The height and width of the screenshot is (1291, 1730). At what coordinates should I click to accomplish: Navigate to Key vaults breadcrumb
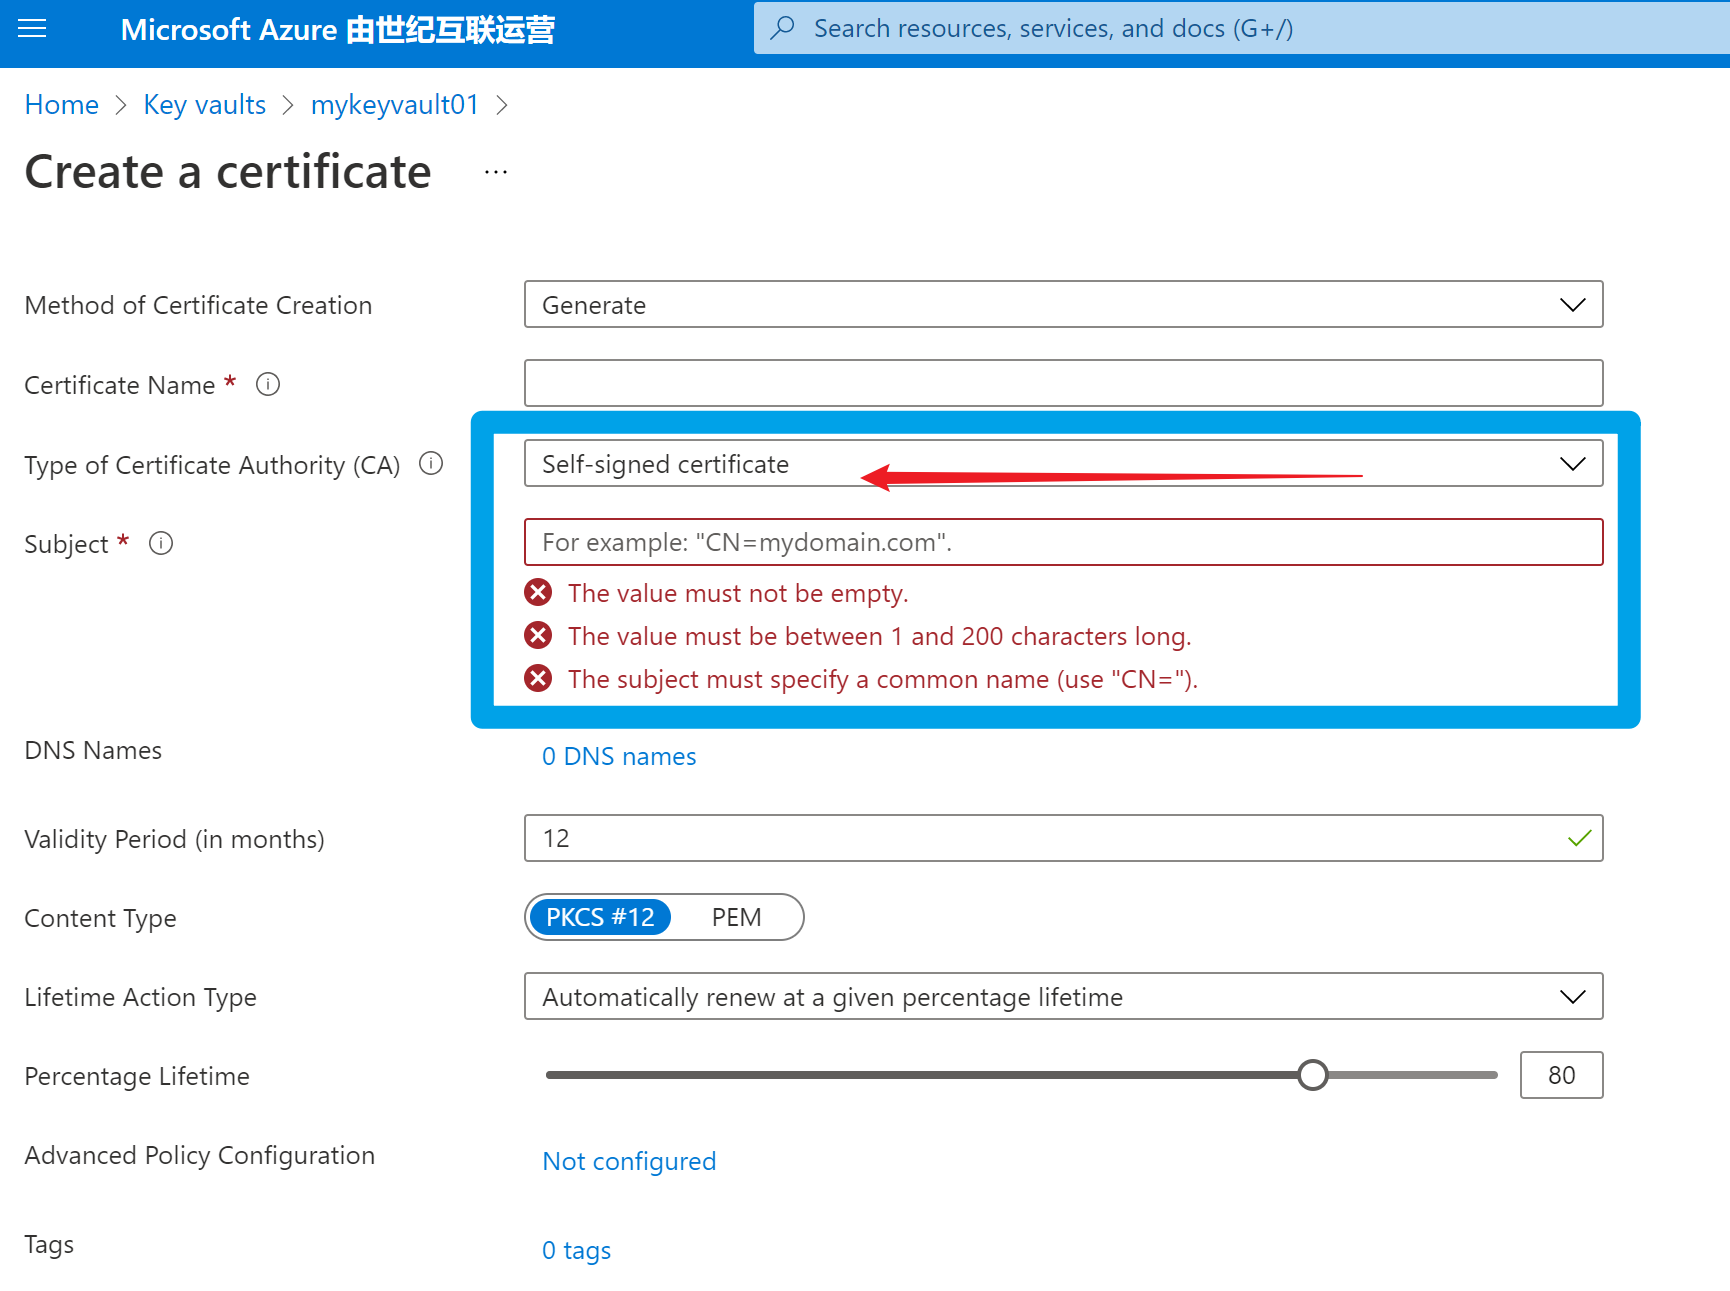click(x=204, y=105)
